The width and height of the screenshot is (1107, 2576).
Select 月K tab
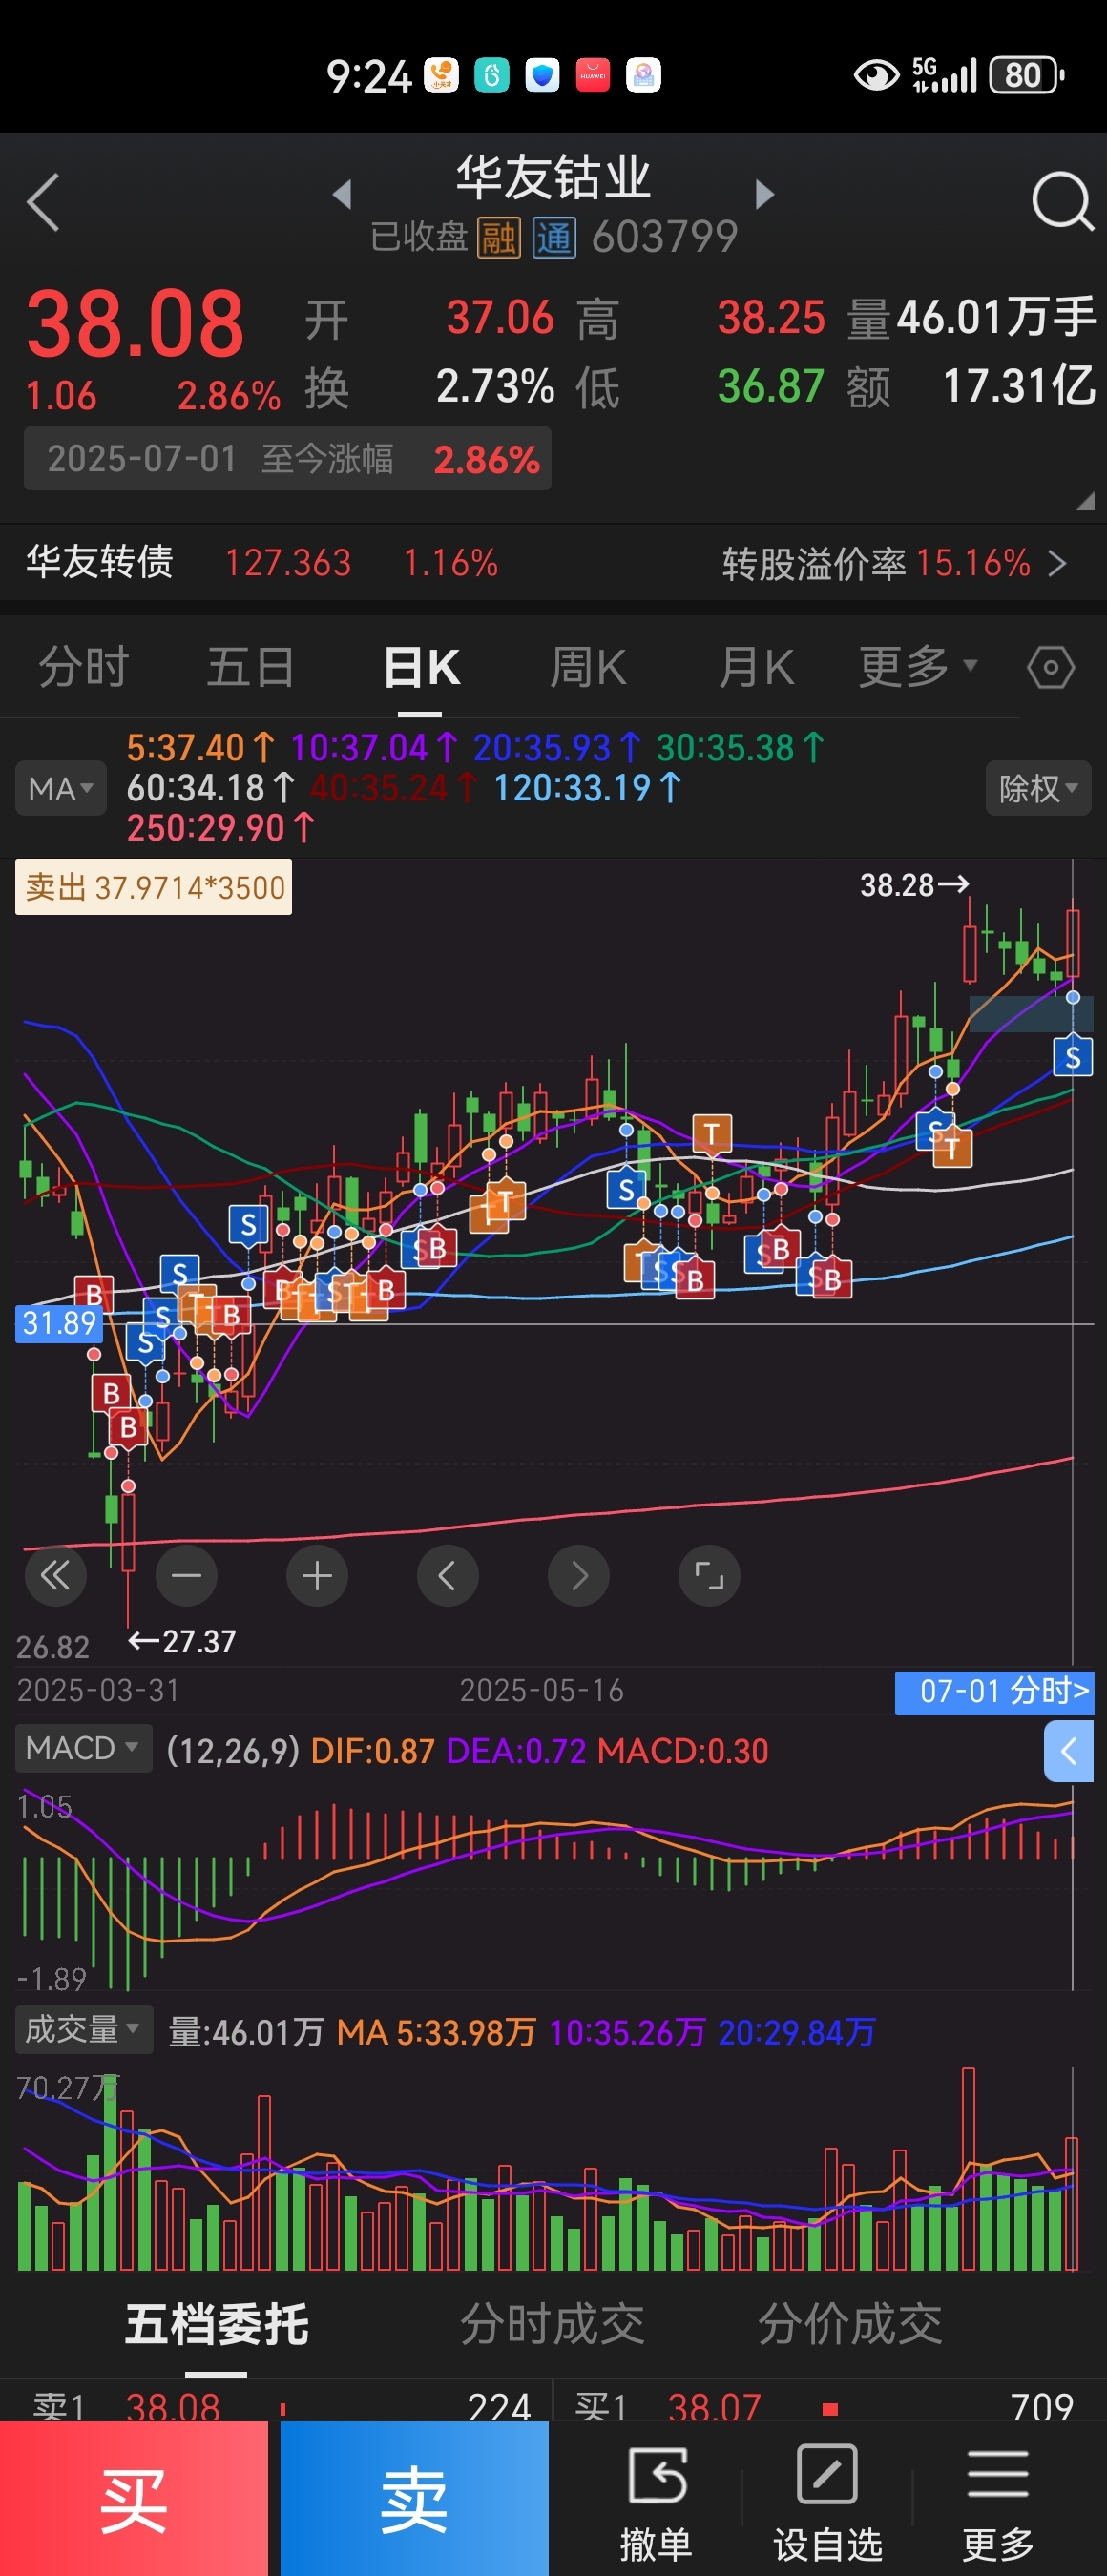(756, 667)
